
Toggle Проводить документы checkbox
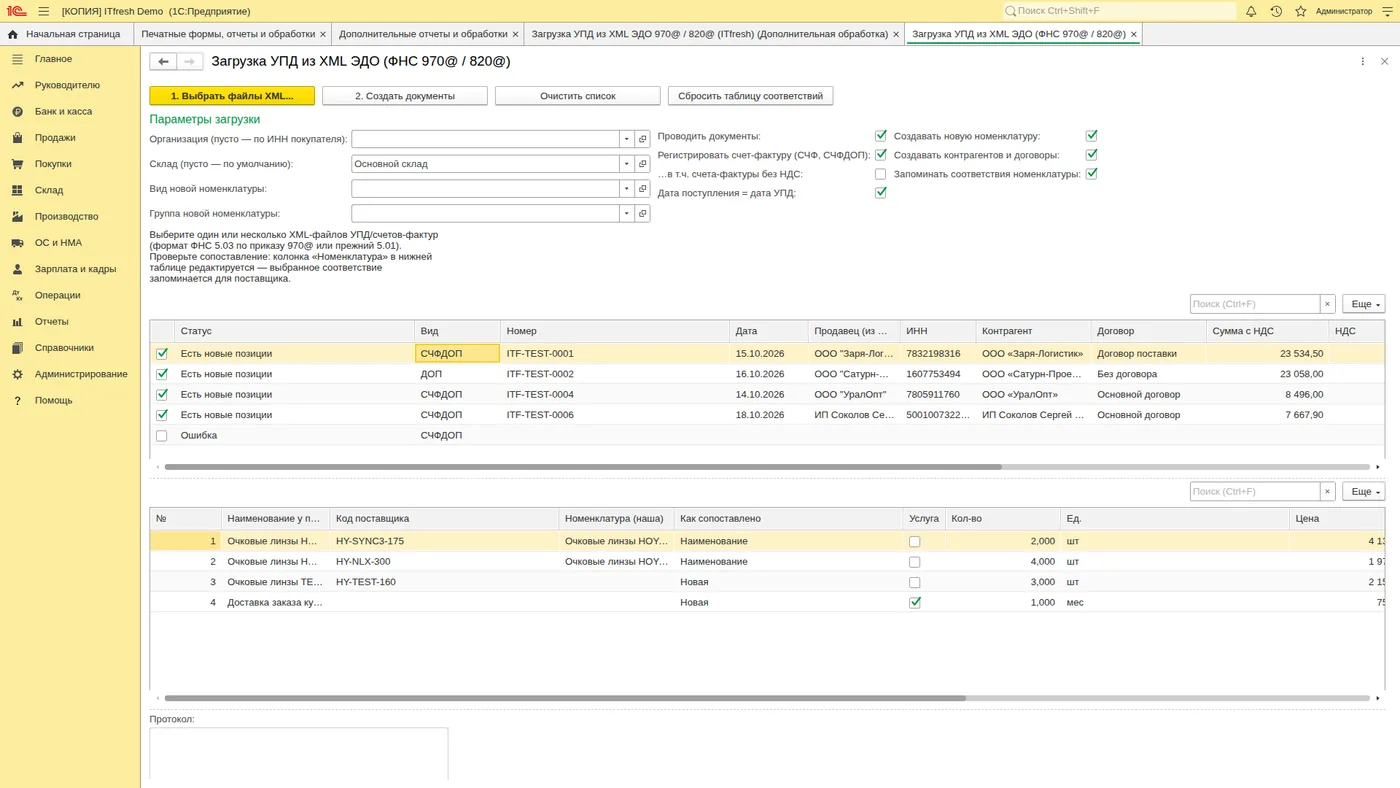[881, 136]
